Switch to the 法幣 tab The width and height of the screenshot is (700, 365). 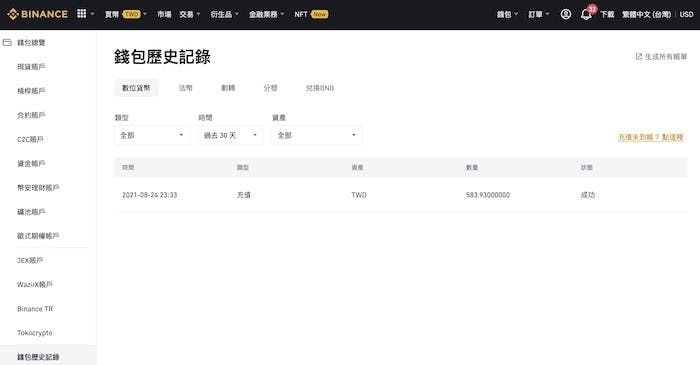coord(186,88)
